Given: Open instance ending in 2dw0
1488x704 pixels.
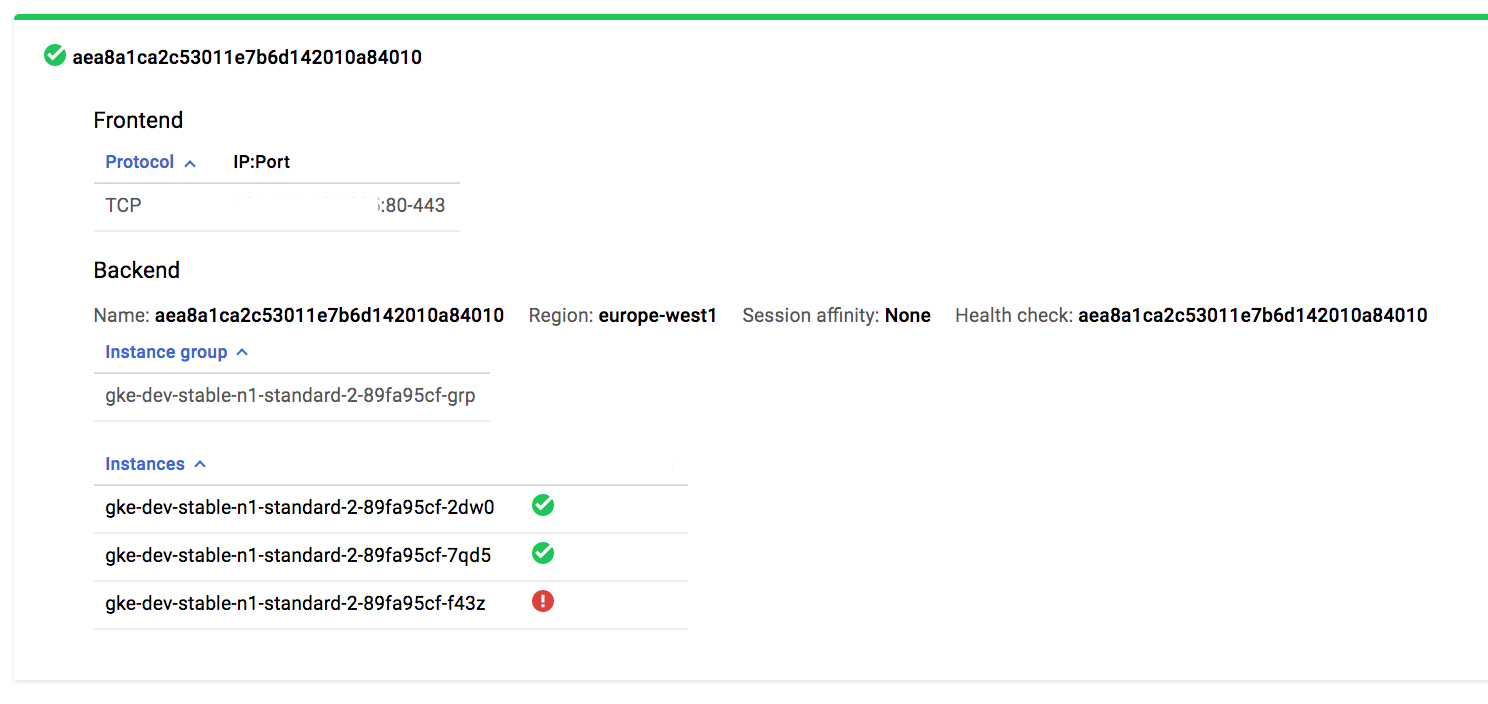Looking at the screenshot, I should coord(300,507).
